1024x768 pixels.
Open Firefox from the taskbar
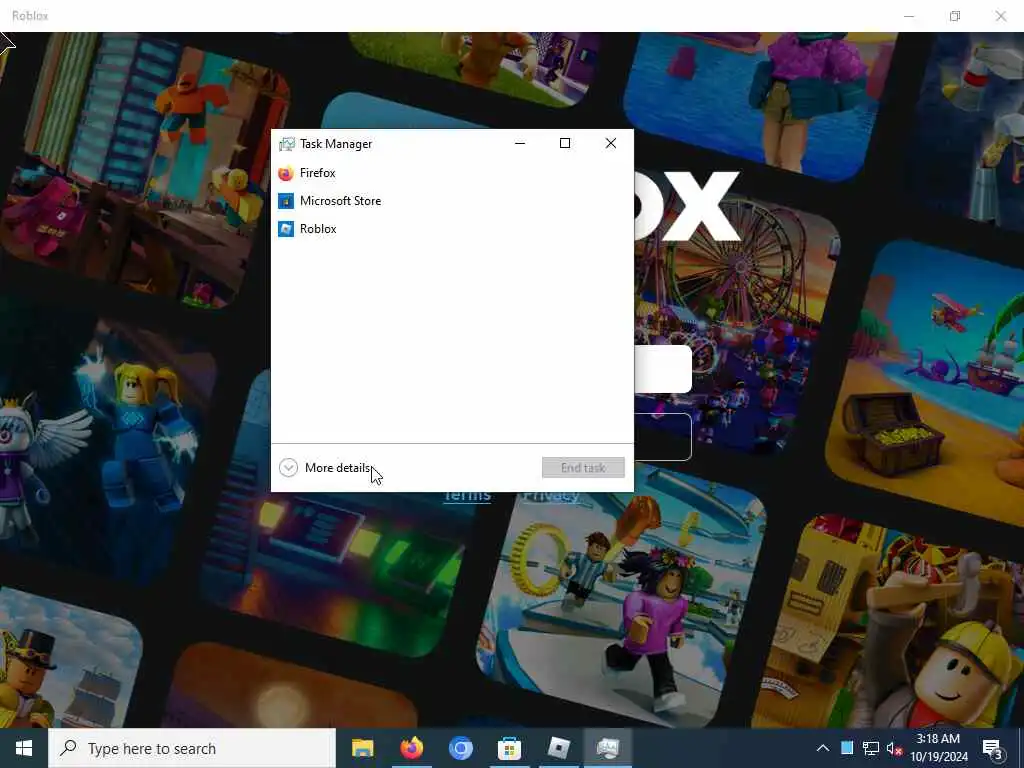pos(411,748)
